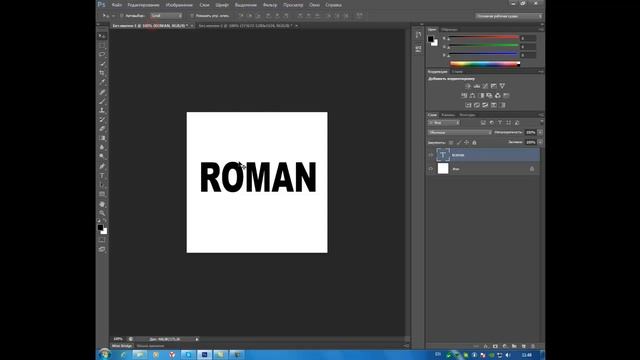Toggle lock layer position
This screenshot has height=360, width=640.
tap(467, 142)
